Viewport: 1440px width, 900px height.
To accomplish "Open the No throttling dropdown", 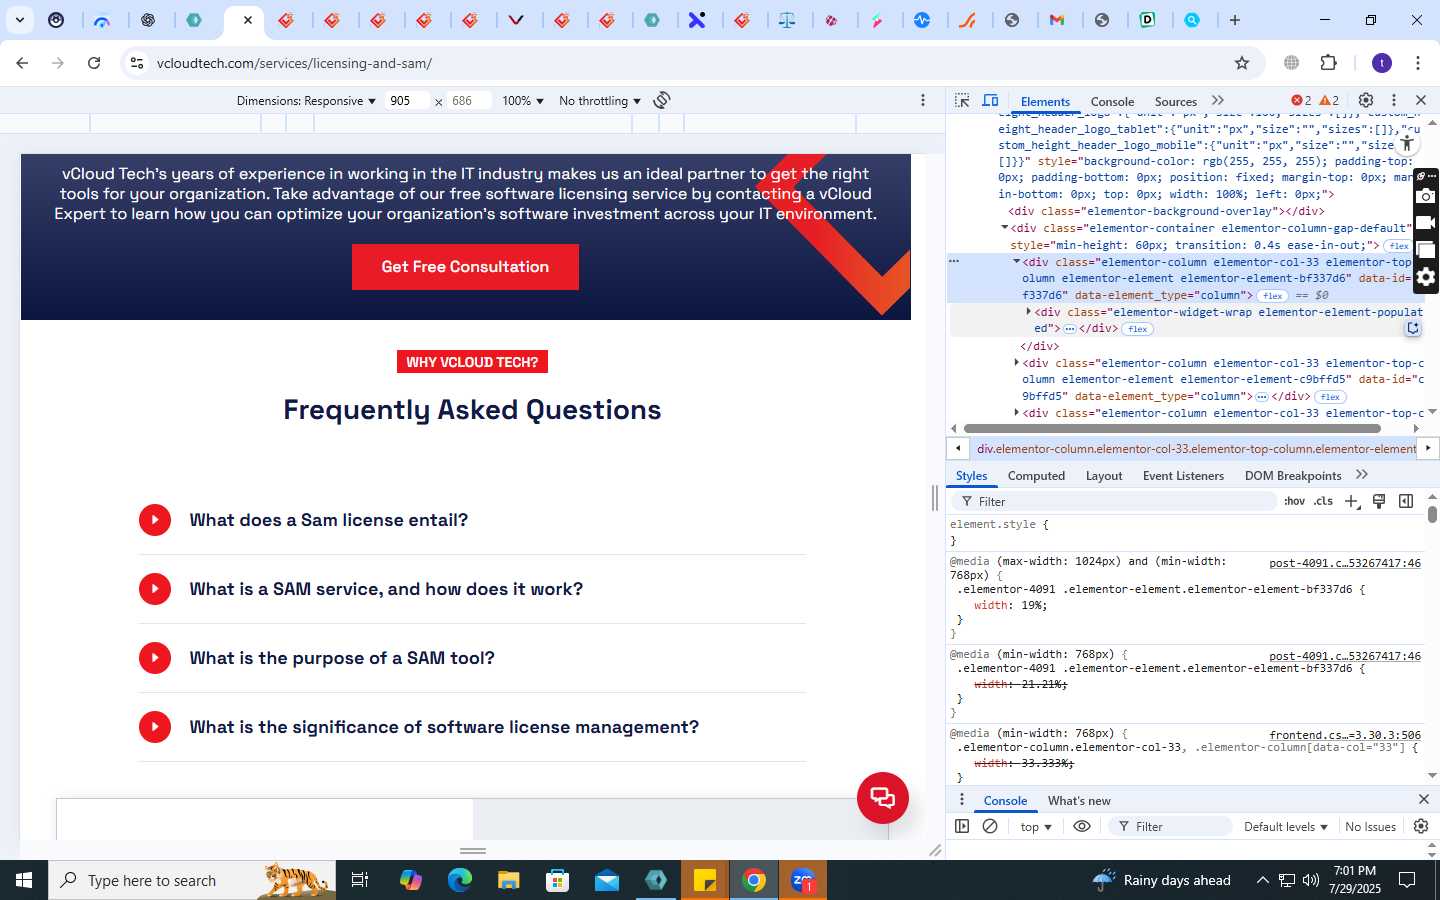I will 600,101.
